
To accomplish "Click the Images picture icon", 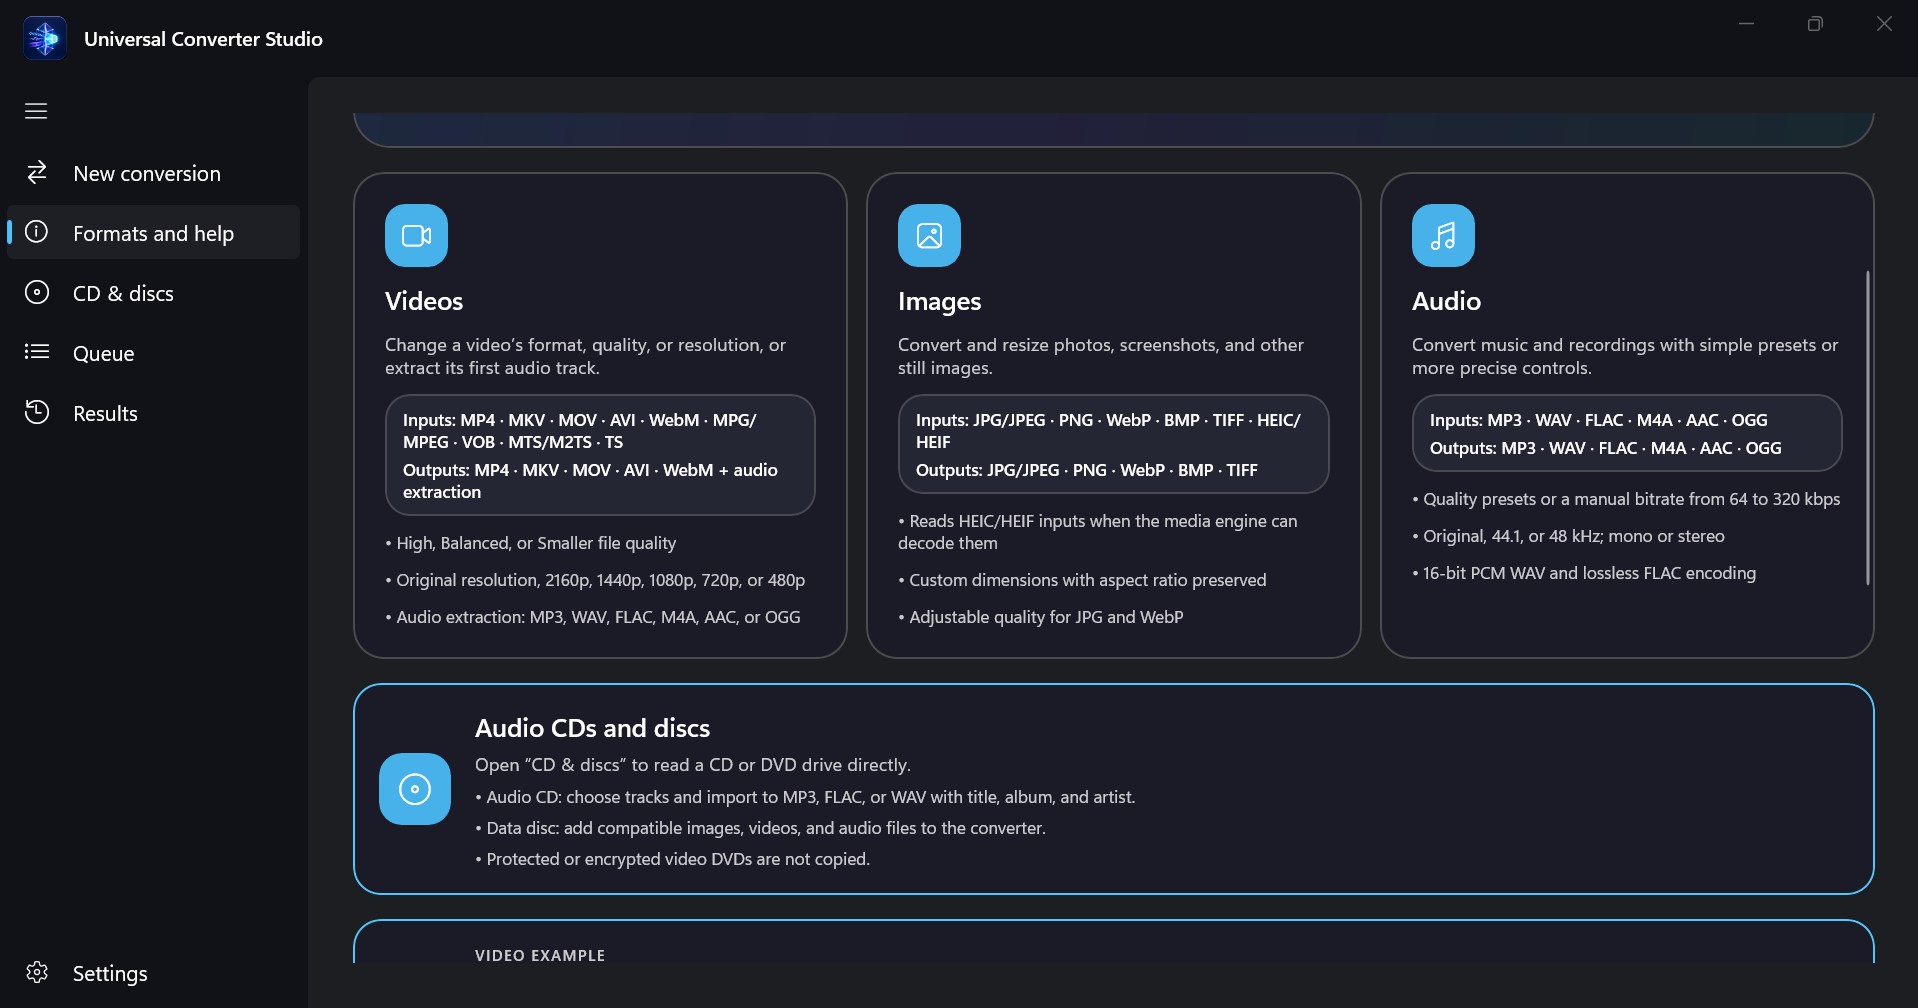I will pyautogui.click(x=929, y=236).
